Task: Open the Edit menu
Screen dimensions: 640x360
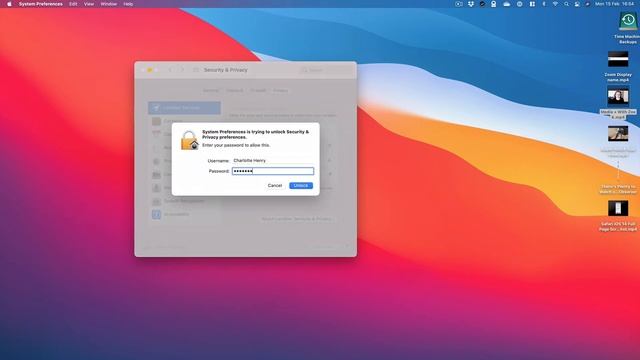Action: pyautogui.click(x=73, y=4)
